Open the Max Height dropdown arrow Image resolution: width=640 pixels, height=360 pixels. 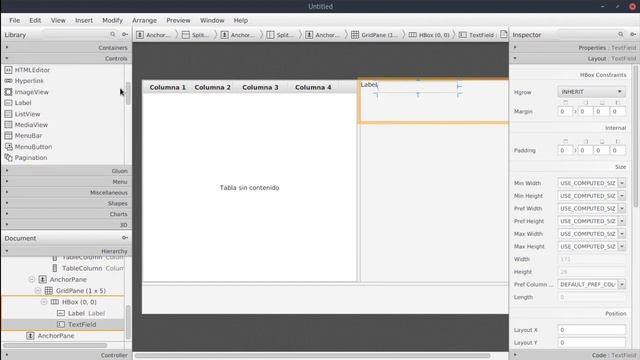pyautogui.click(x=622, y=247)
